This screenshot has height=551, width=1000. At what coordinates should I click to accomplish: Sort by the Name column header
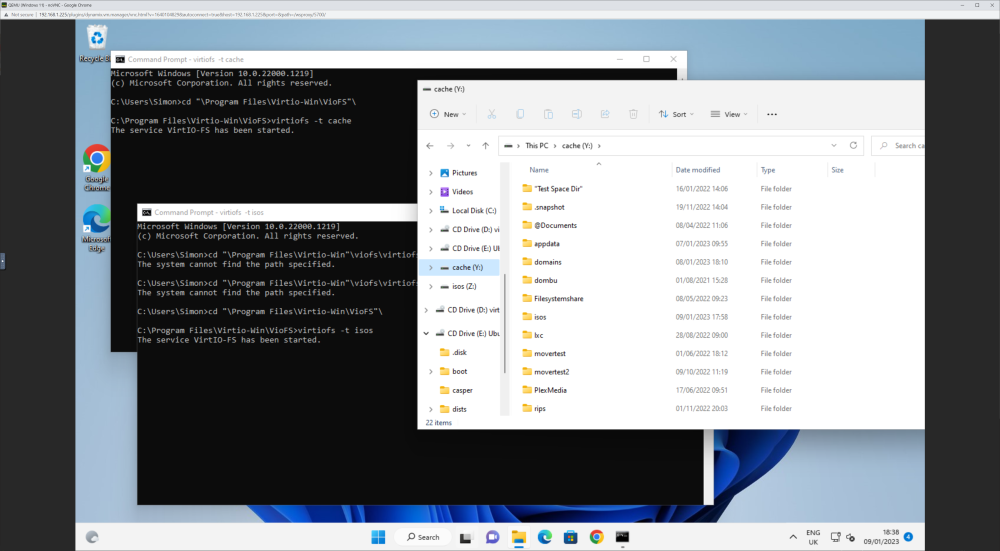point(539,170)
